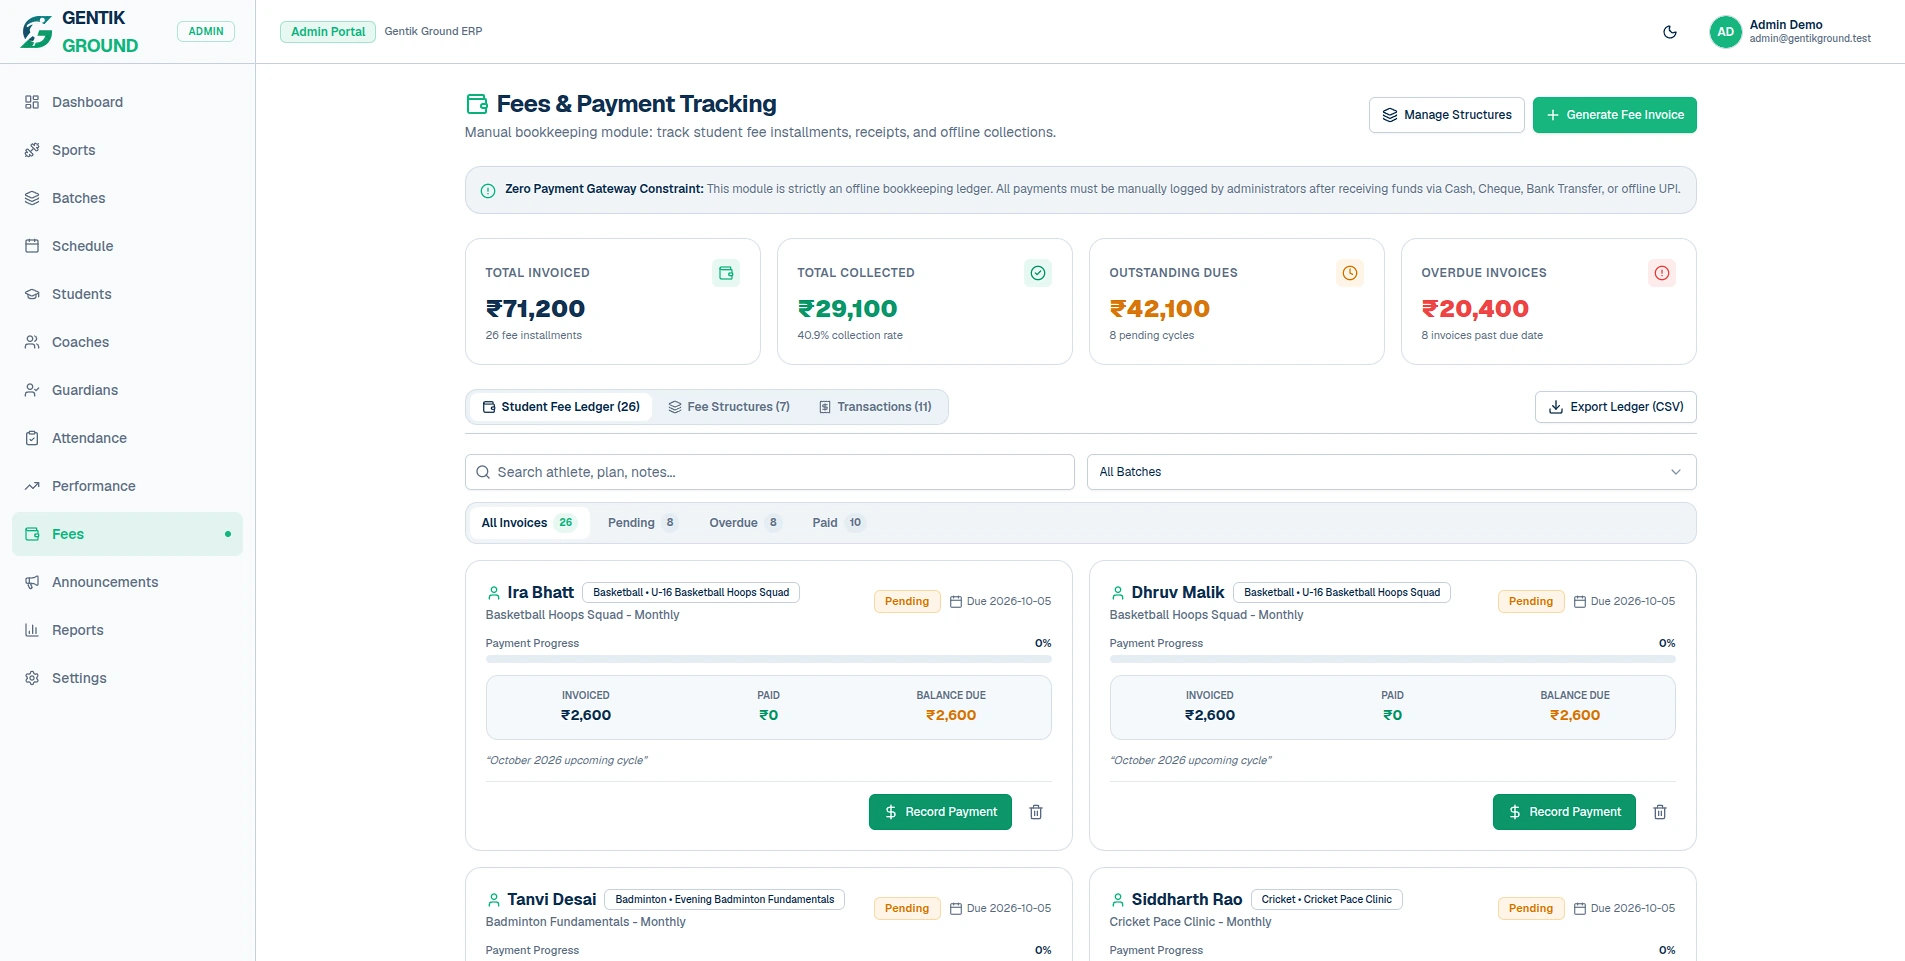The image size is (1905, 961).
Task: Click the Outstanding Dues clock icon
Action: point(1350,273)
